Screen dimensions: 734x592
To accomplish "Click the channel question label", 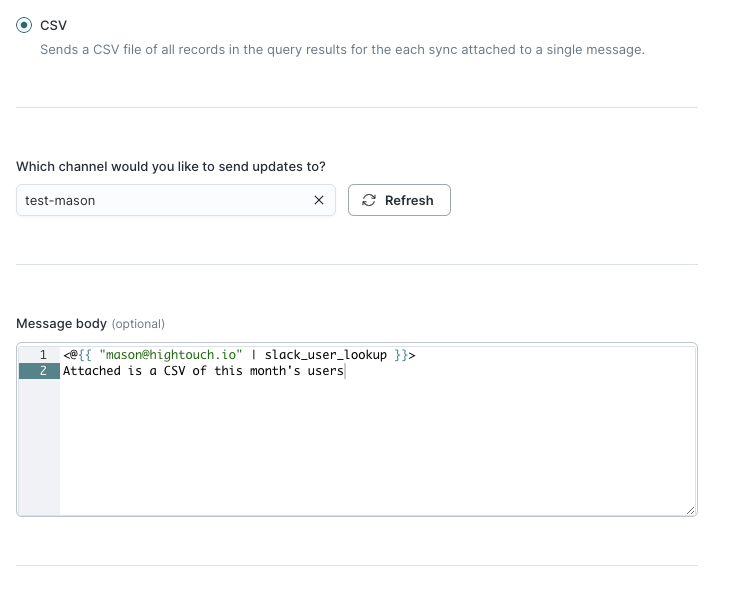I will pyautogui.click(x=171, y=166).
